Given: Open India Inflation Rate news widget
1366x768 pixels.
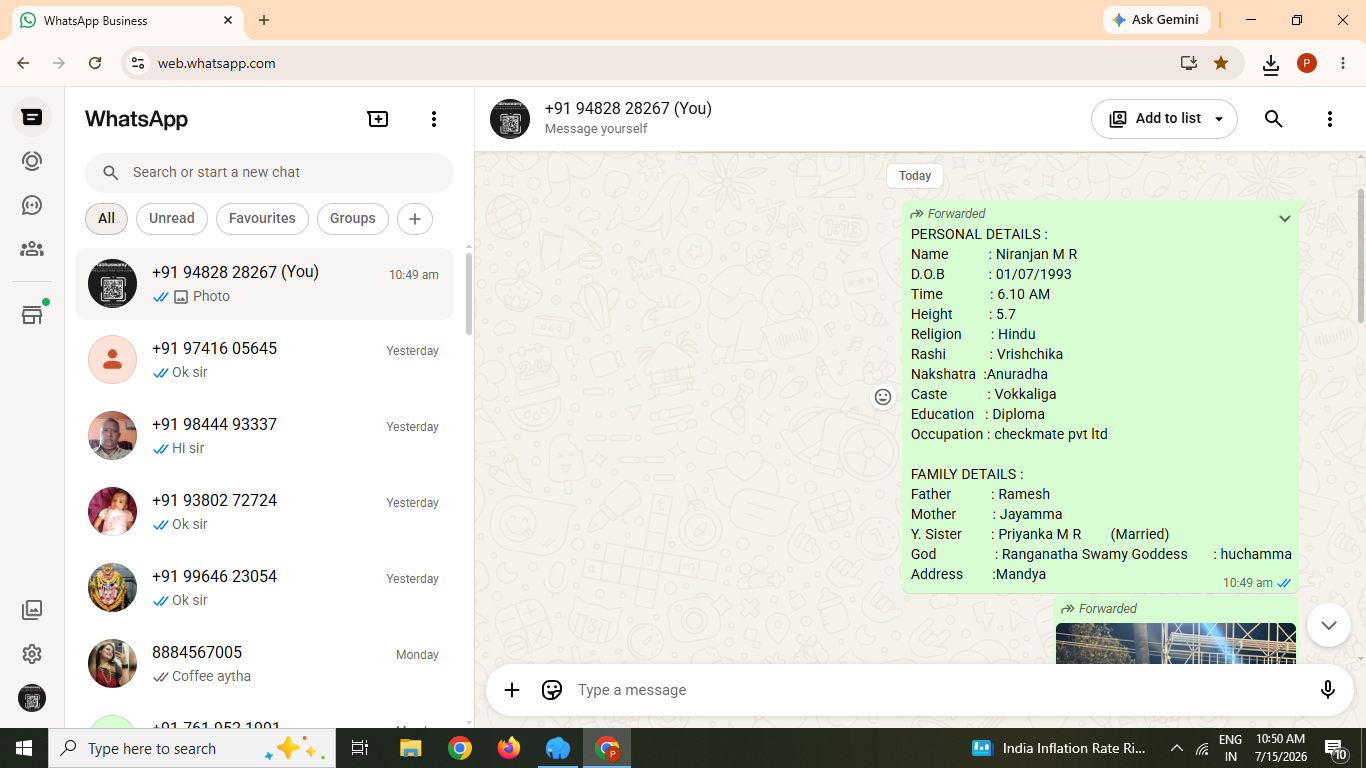Looking at the screenshot, I should pyautogui.click(x=1059, y=748).
